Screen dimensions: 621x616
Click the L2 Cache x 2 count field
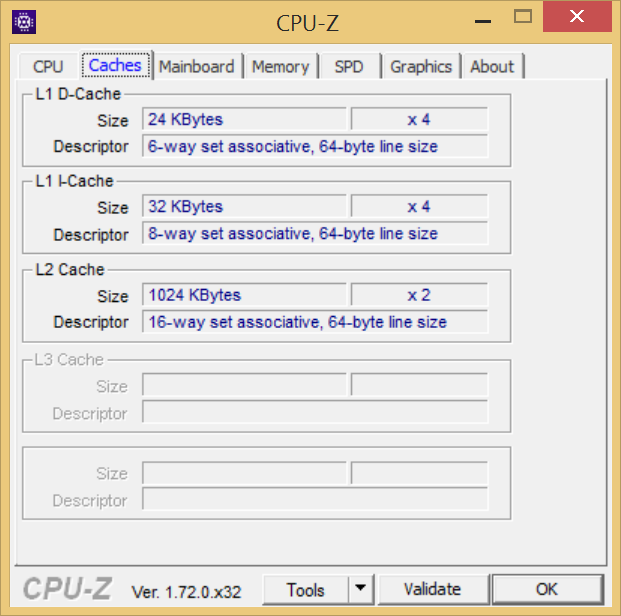(x=419, y=295)
